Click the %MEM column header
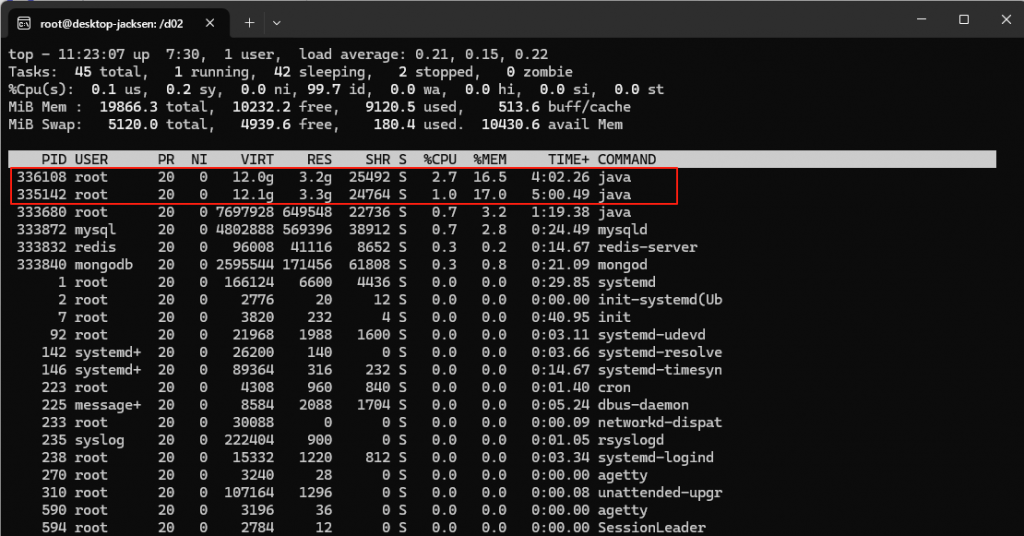The width and height of the screenshot is (1024, 536). point(490,159)
